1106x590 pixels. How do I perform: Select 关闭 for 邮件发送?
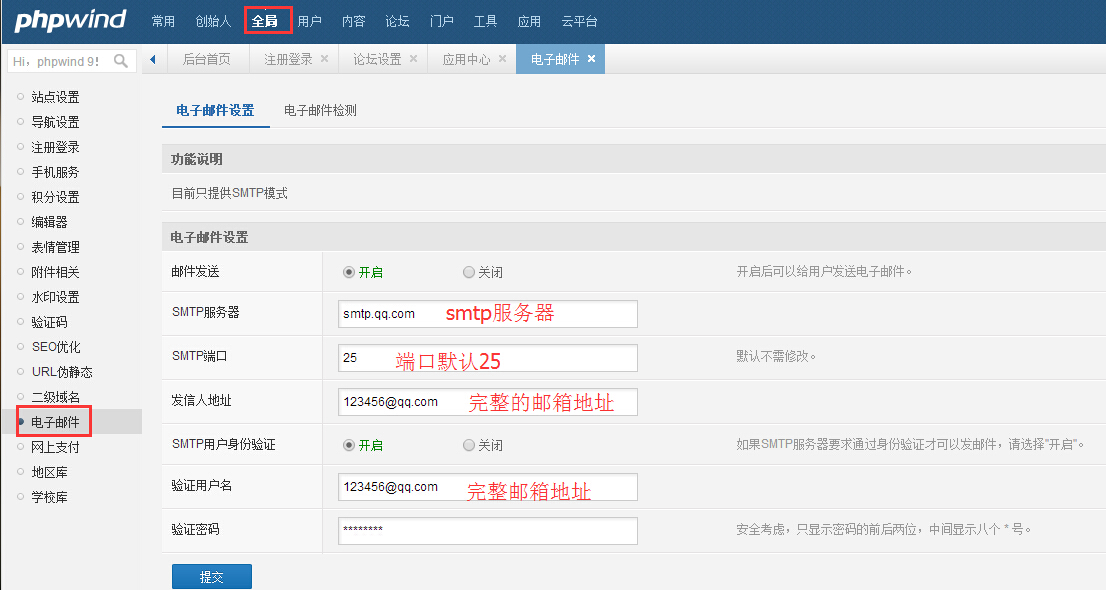point(469,272)
